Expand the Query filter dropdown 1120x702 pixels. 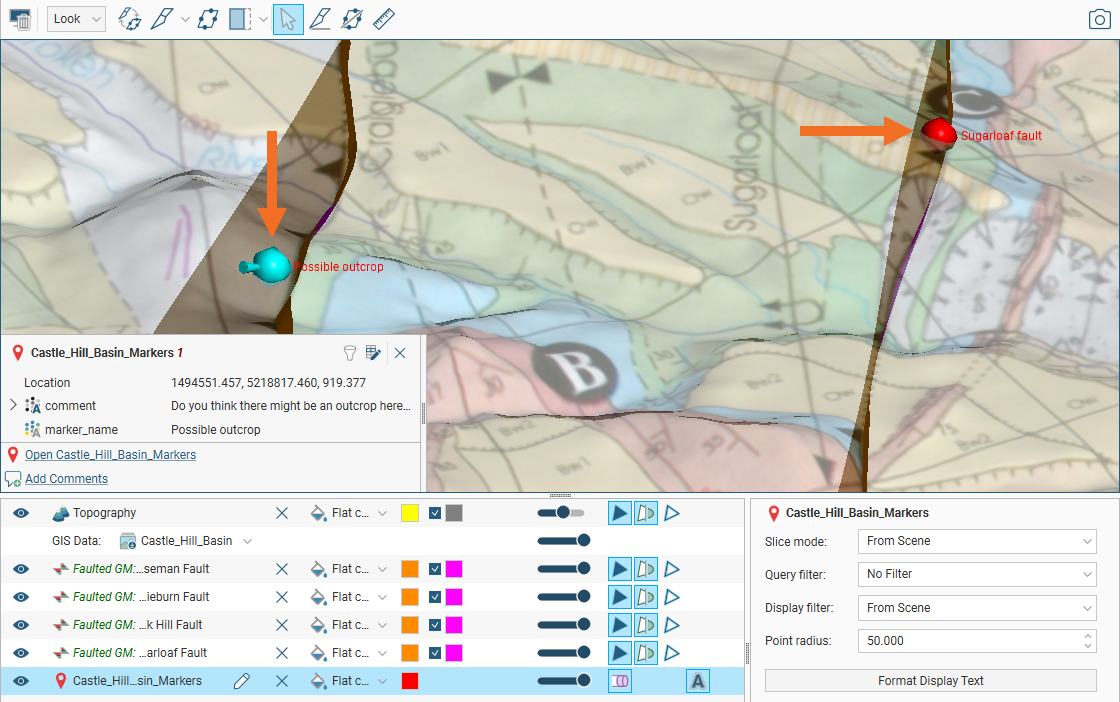tap(977, 574)
